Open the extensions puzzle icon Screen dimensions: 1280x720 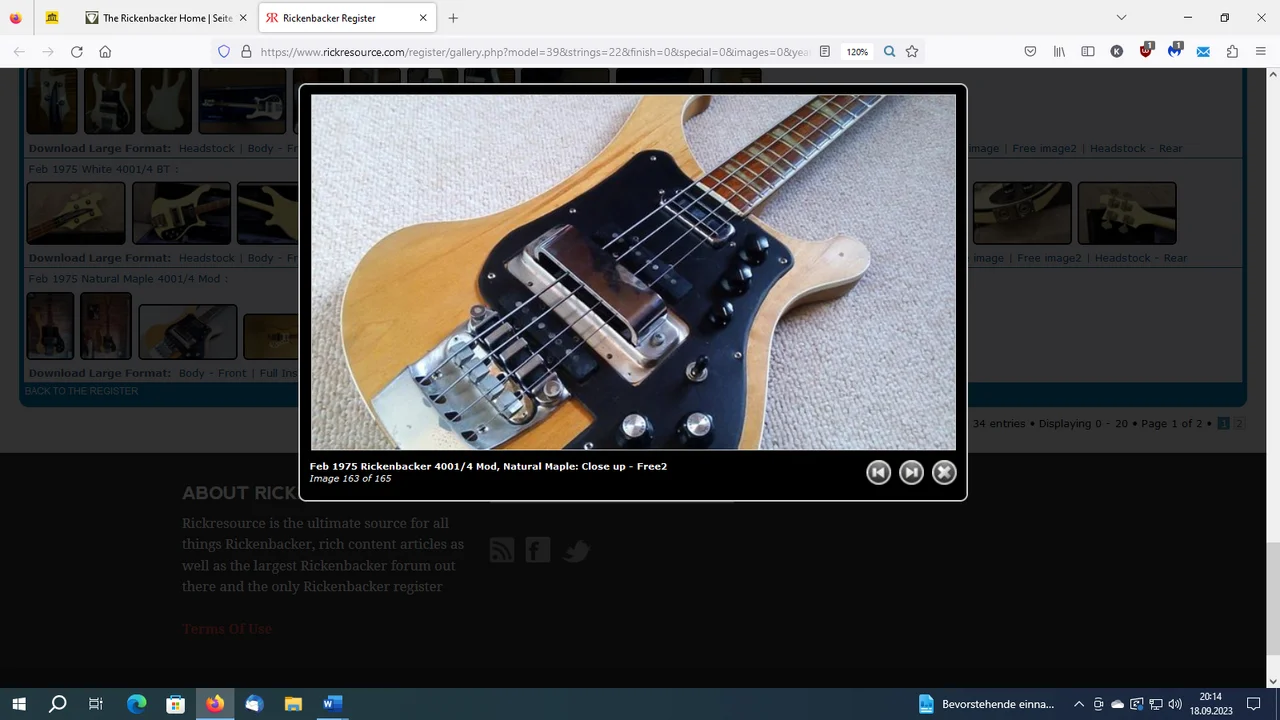(1232, 52)
